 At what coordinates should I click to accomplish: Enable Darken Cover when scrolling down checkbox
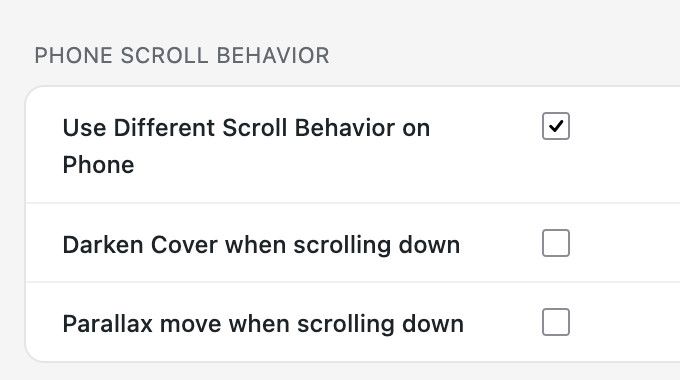click(x=556, y=243)
